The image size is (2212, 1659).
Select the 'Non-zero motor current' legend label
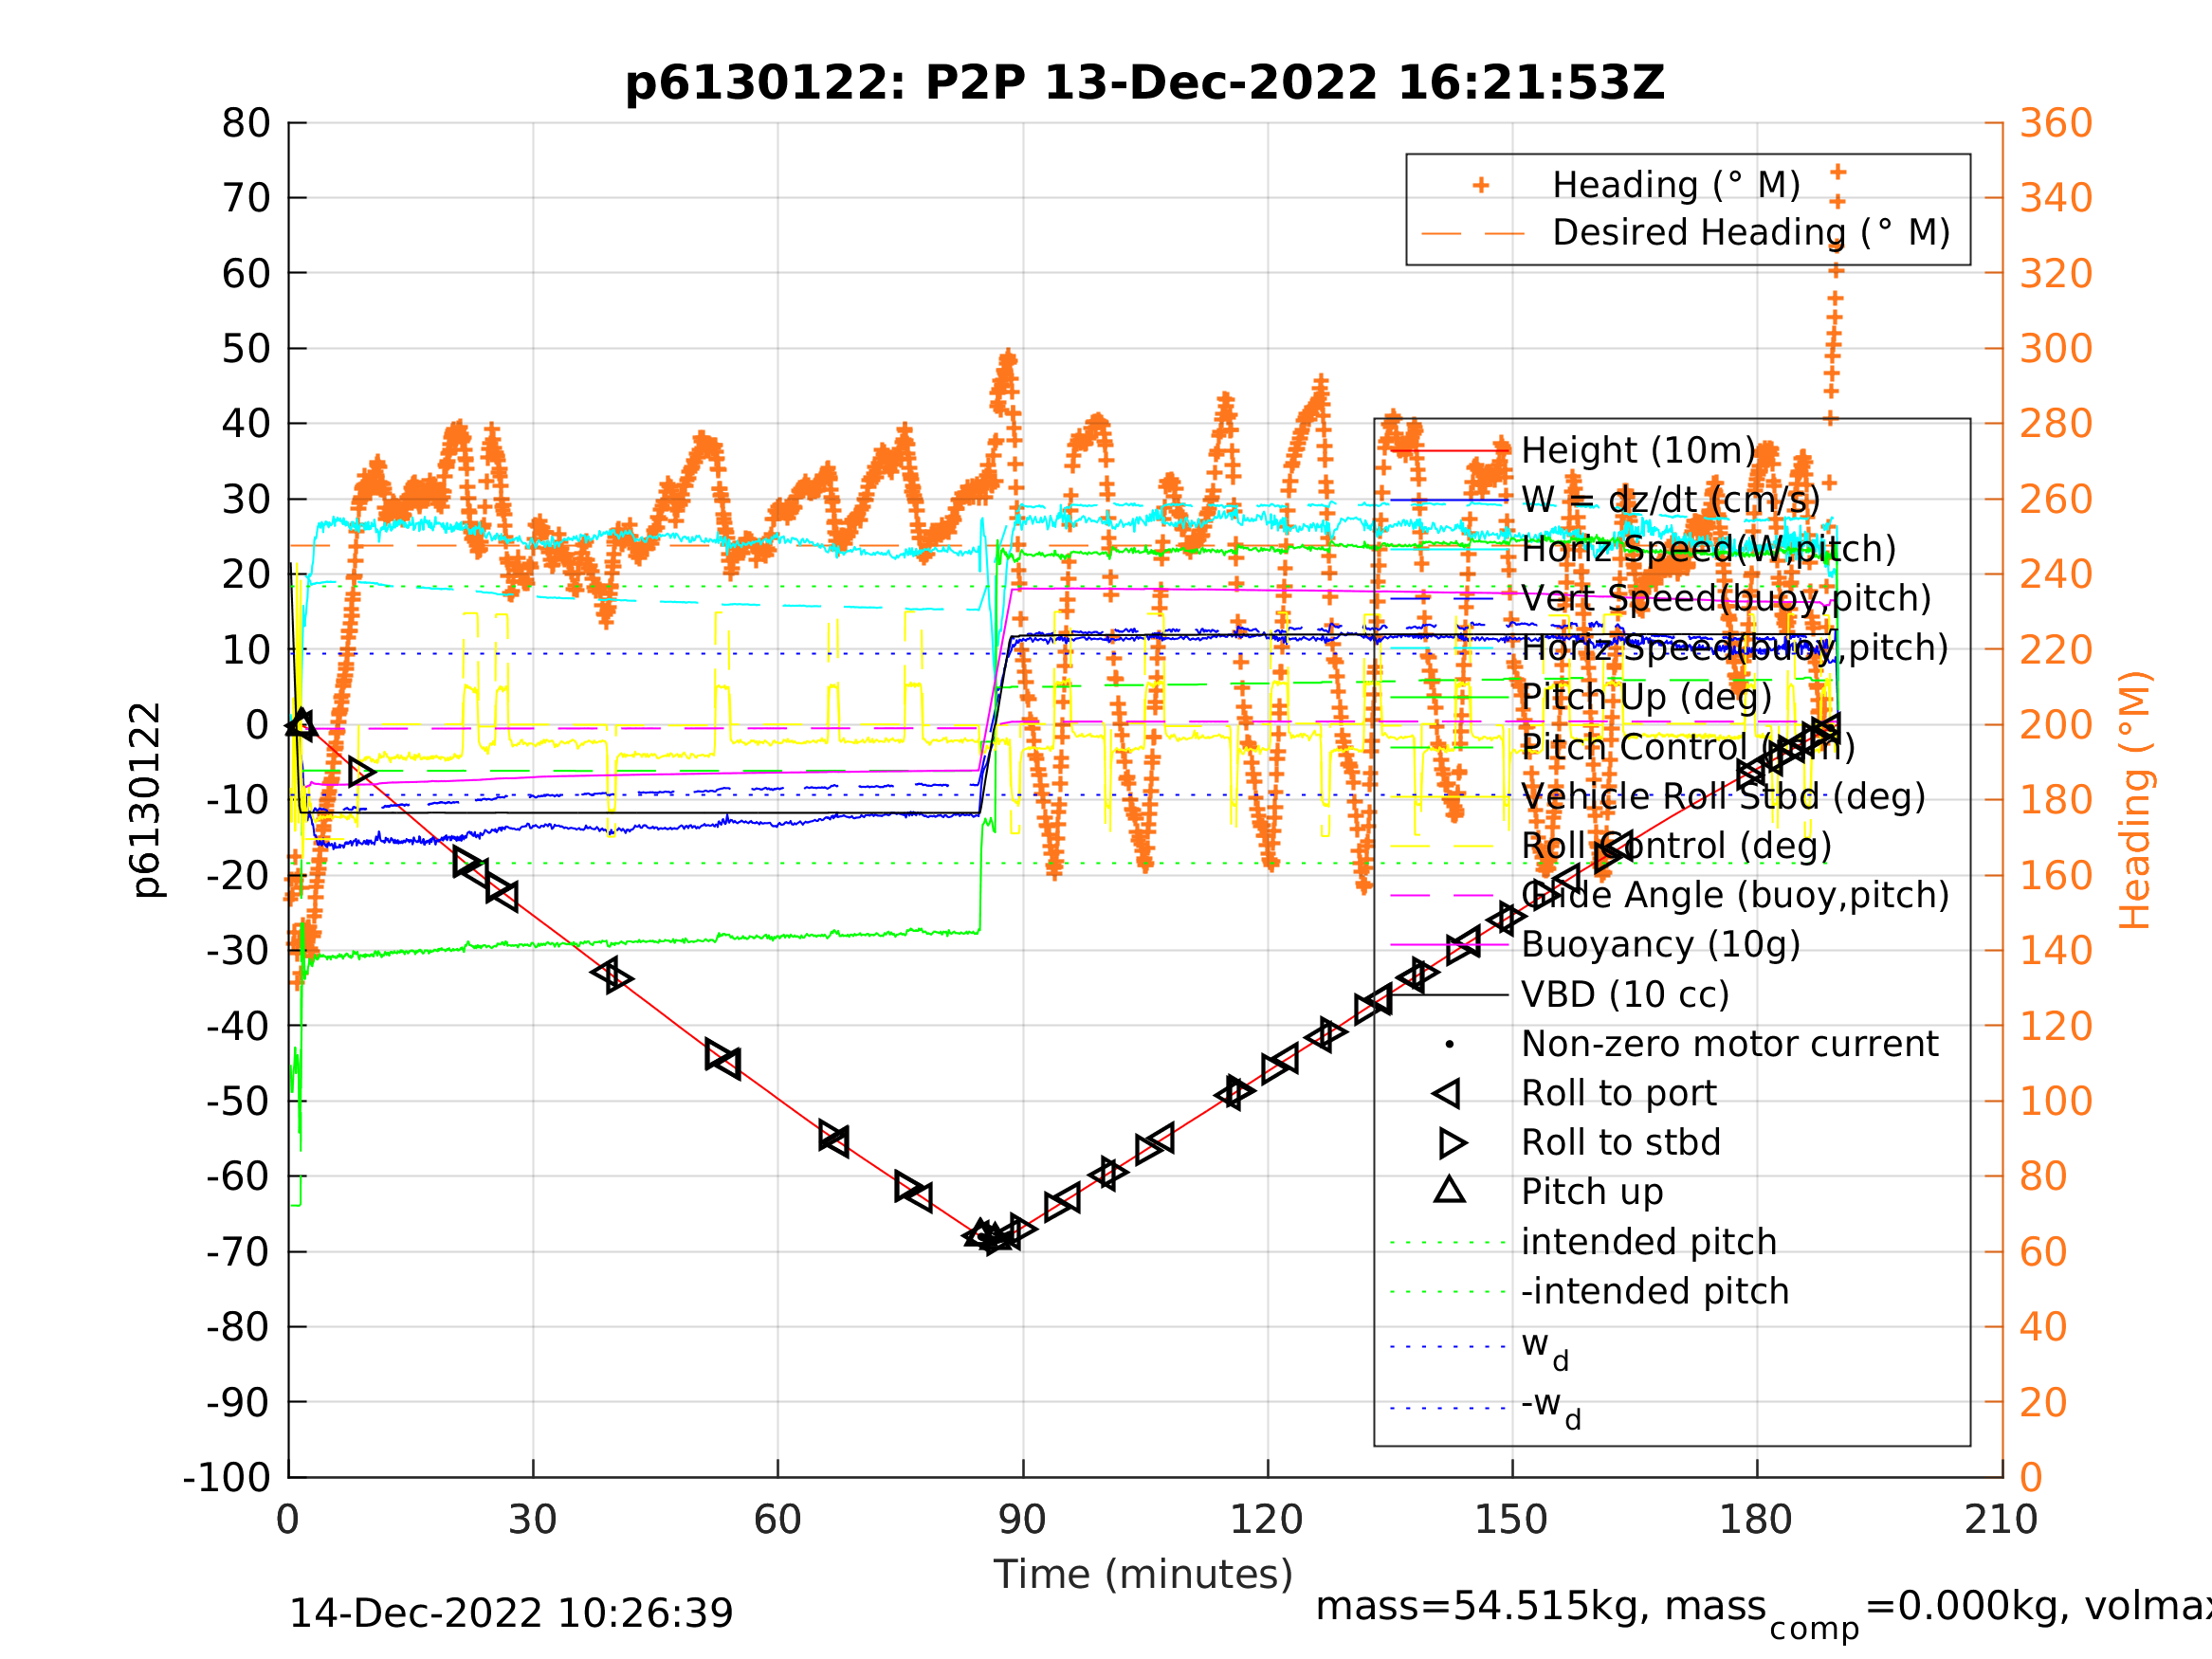(x=1729, y=1043)
